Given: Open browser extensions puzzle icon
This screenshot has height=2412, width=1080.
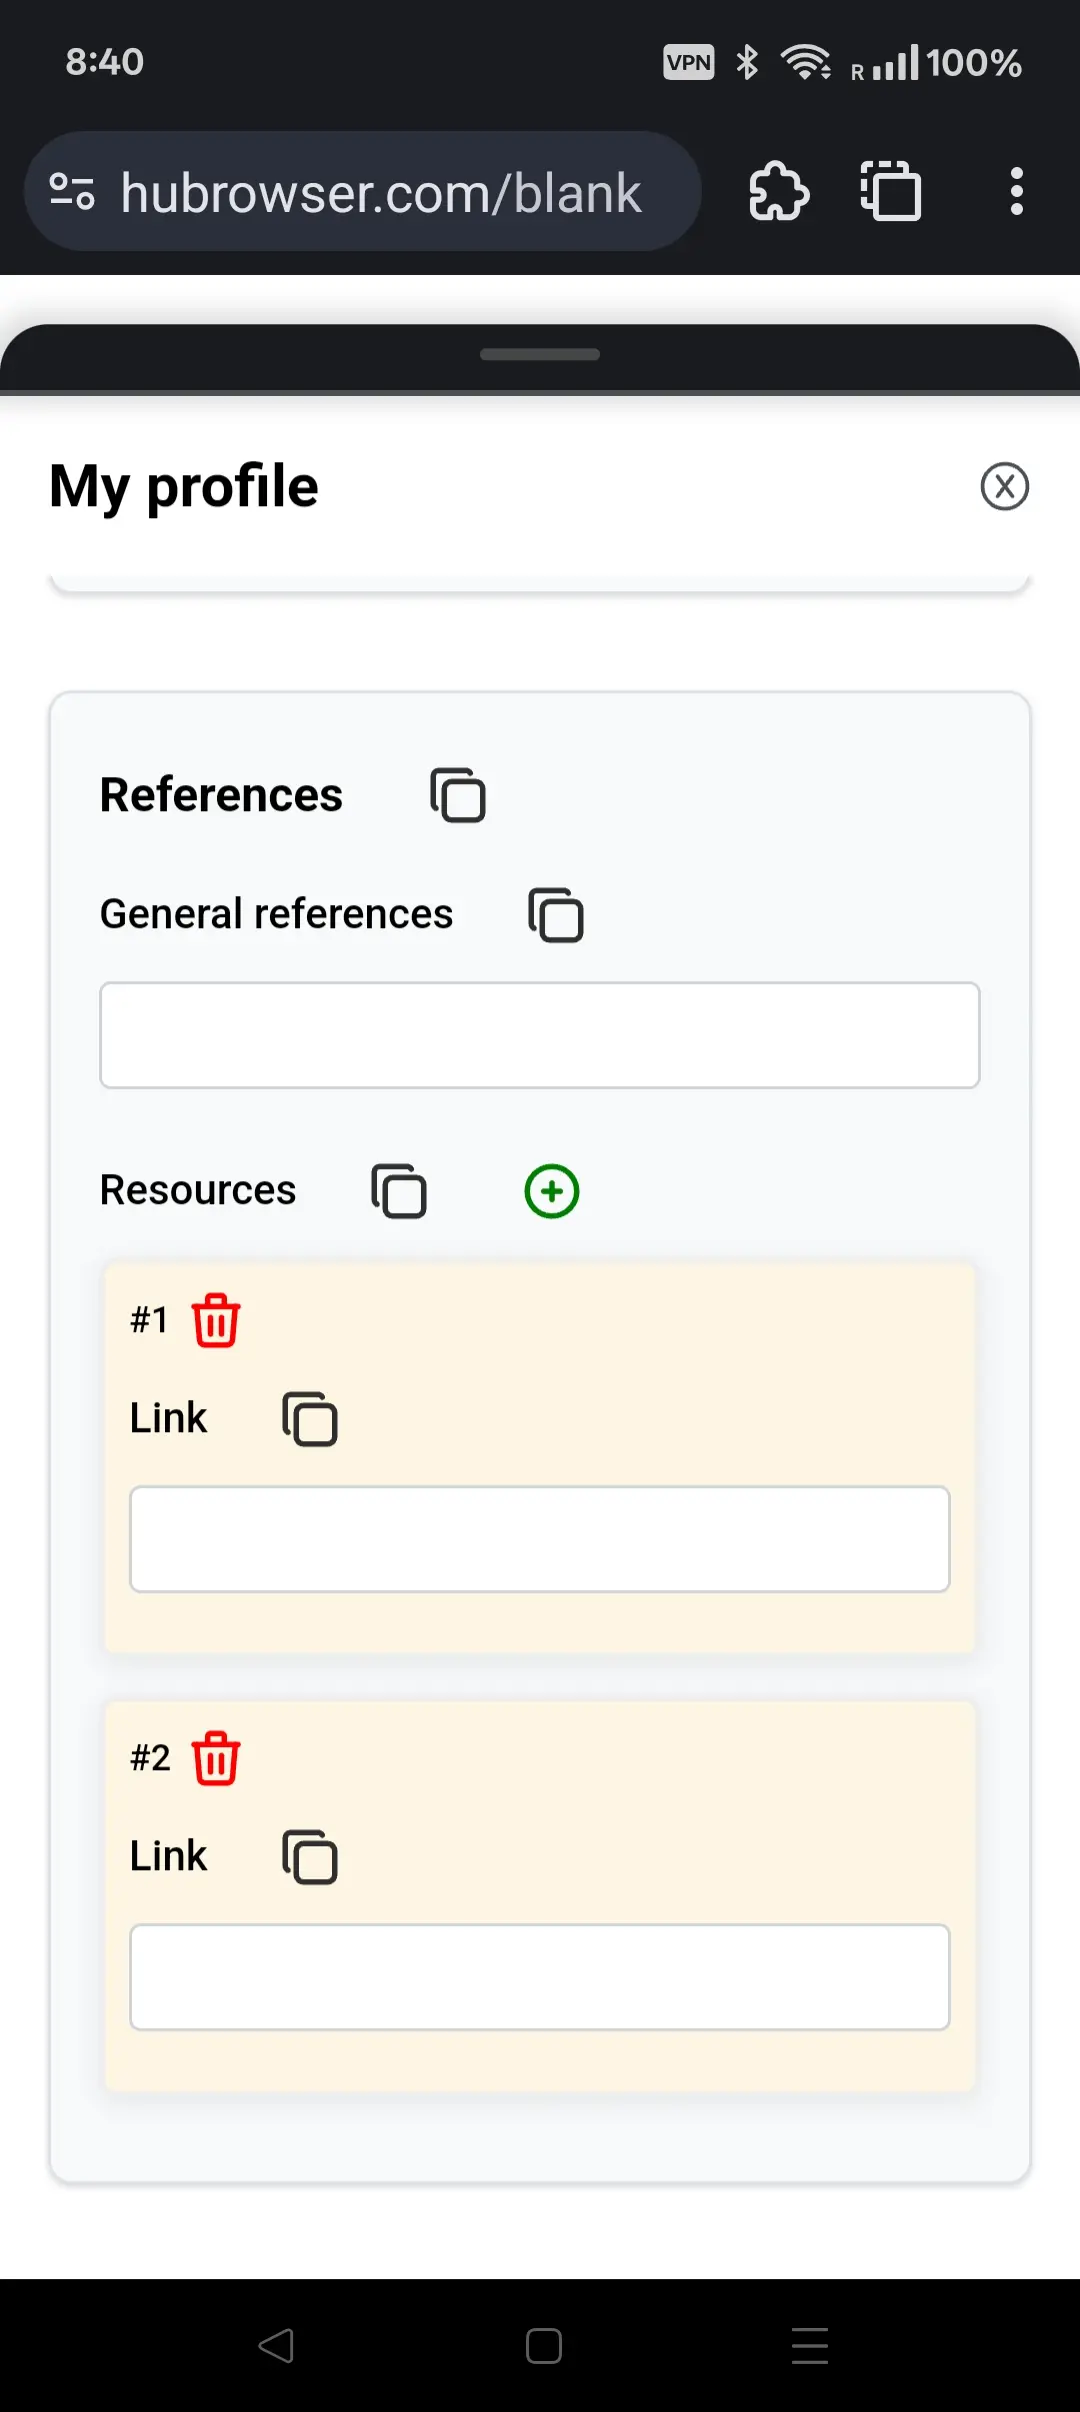Looking at the screenshot, I should [x=779, y=191].
